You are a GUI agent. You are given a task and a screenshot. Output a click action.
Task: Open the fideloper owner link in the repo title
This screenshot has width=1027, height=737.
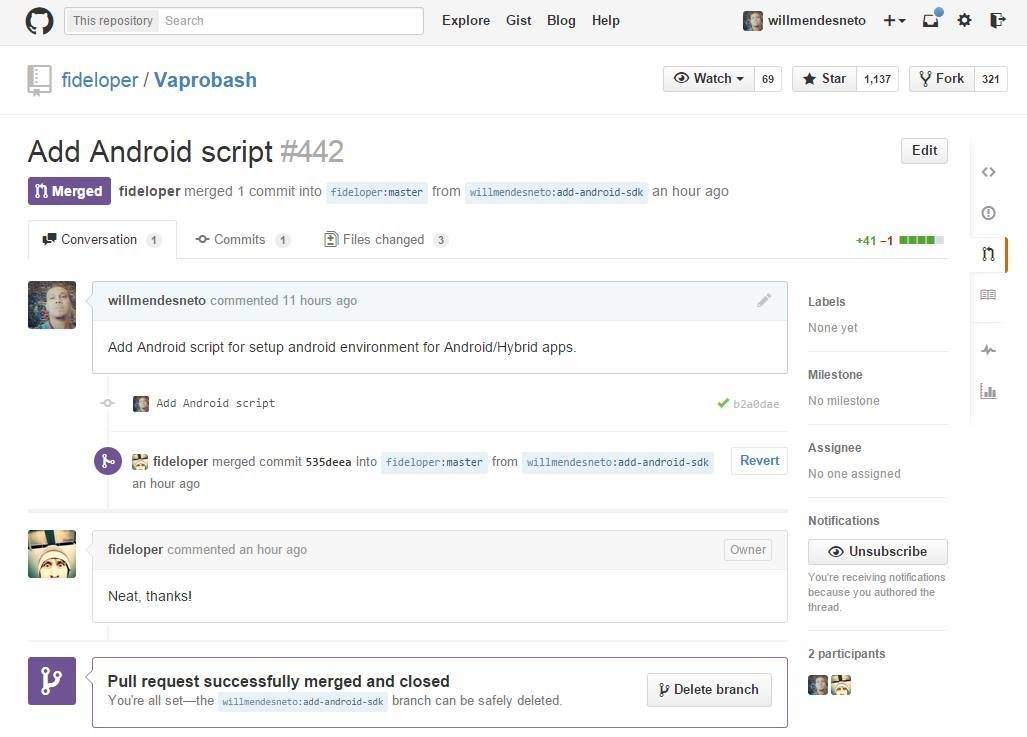pos(100,80)
